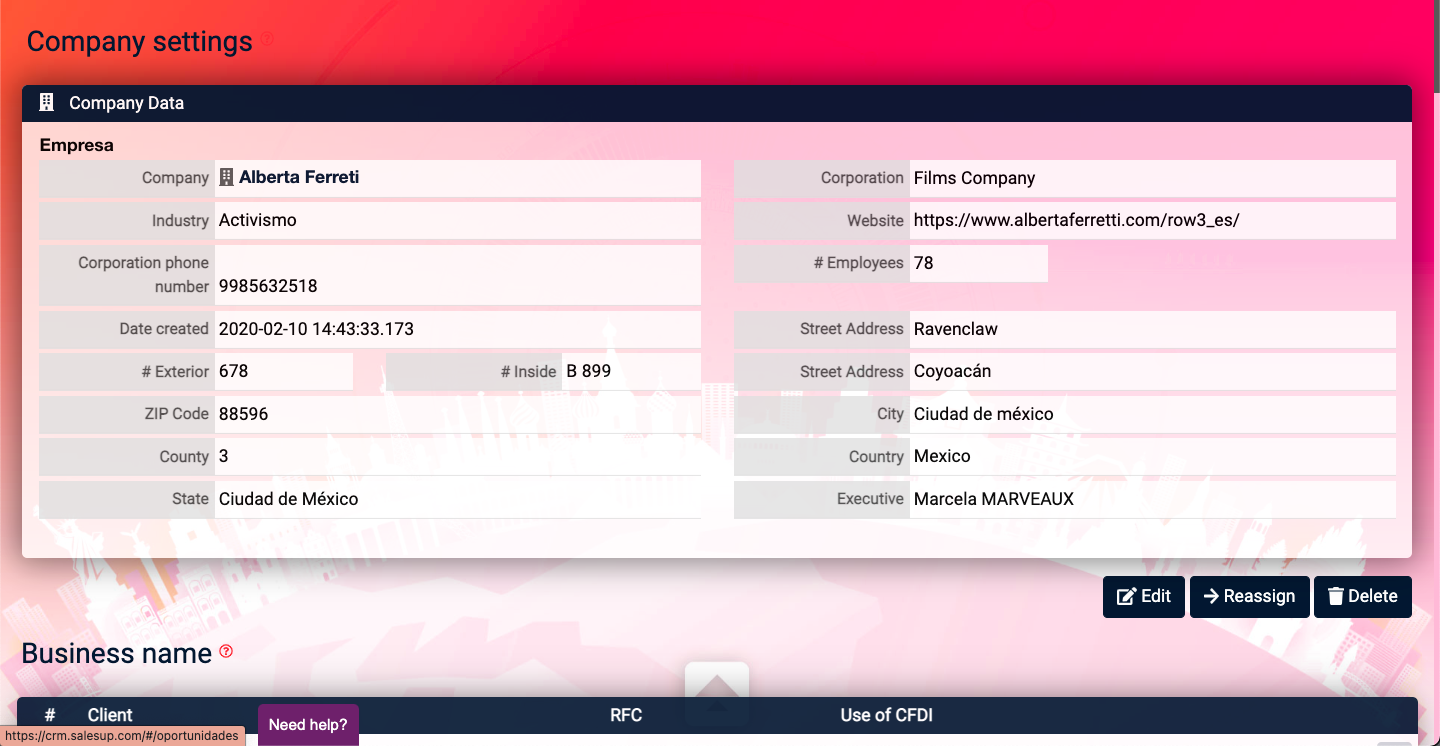The width and height of the screenshot is (1440, 746).
Task: Click the help icon beside Business name
Action: (x=226, y=652)
